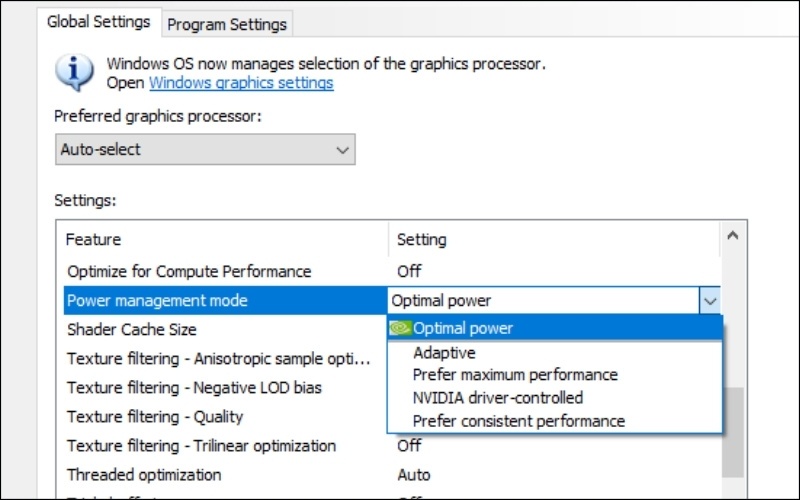Choose NVIDIA driver-controlled option

click(x=497, y=398)
